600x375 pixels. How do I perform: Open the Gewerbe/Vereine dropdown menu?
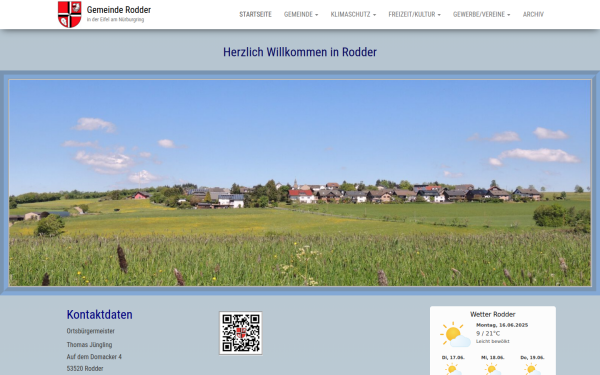coord(481,14)
